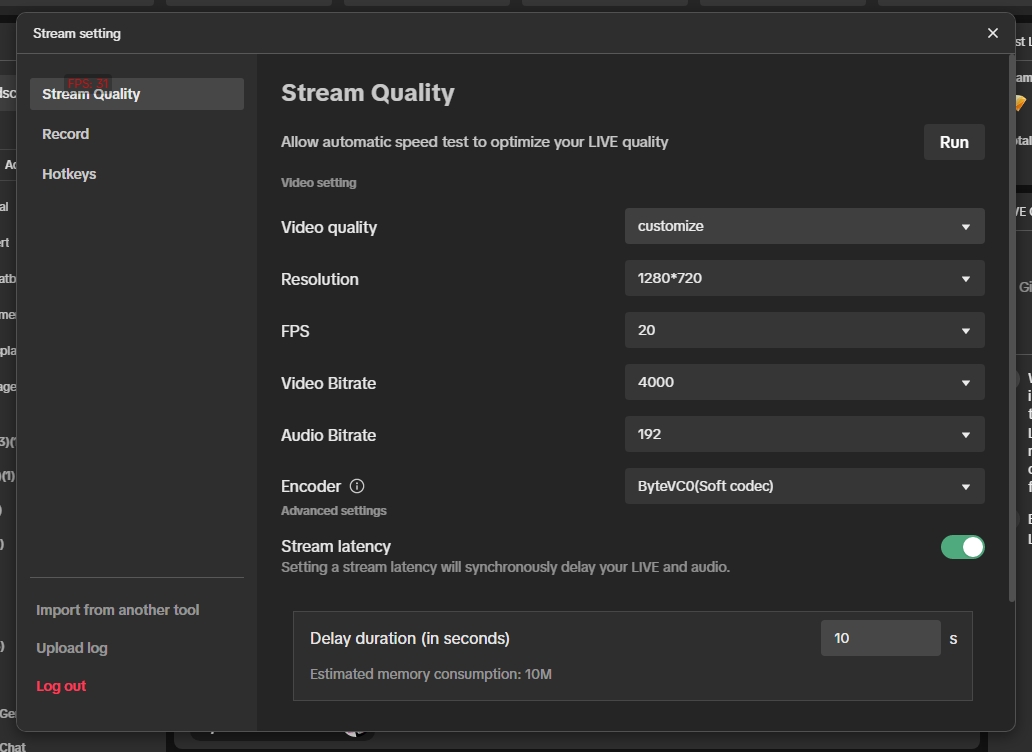This screenshot has height=752, width=1032.
Task: Open the Encoder dropdown arrow
Action: (965, 486)
